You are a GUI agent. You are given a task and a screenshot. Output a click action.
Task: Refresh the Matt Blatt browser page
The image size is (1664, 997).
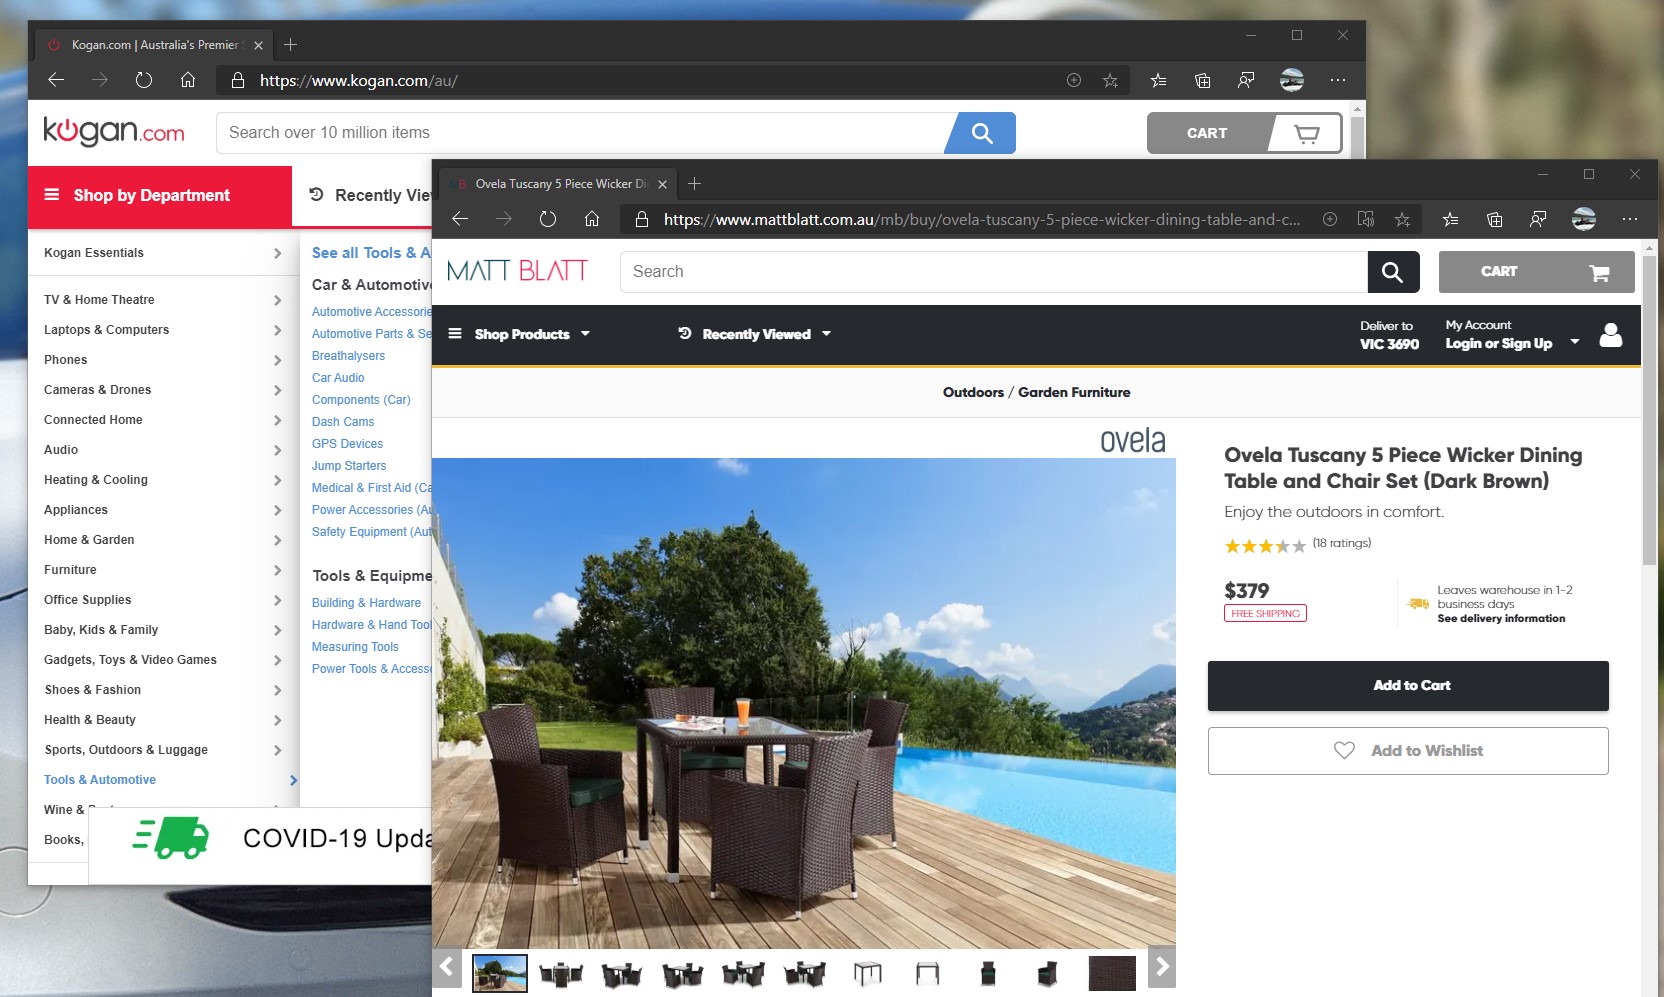click(547, 219)
